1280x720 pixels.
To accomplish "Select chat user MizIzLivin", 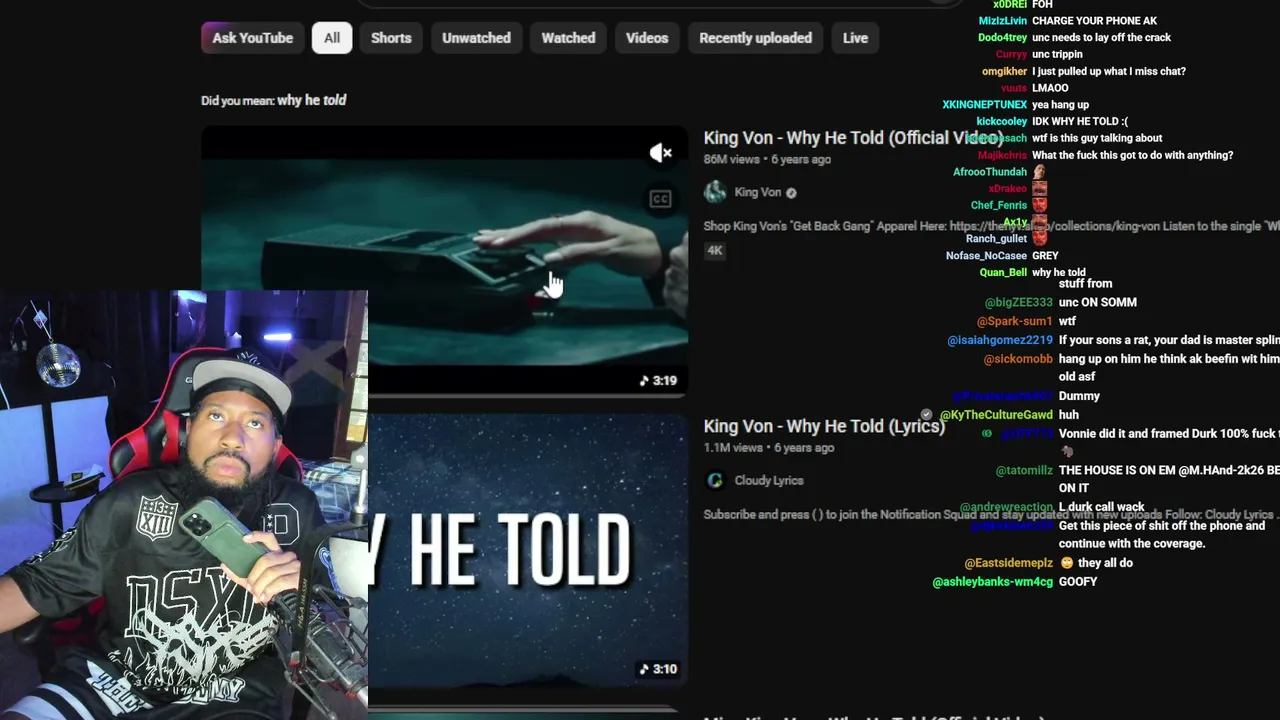I will (x=1003, y=21).
